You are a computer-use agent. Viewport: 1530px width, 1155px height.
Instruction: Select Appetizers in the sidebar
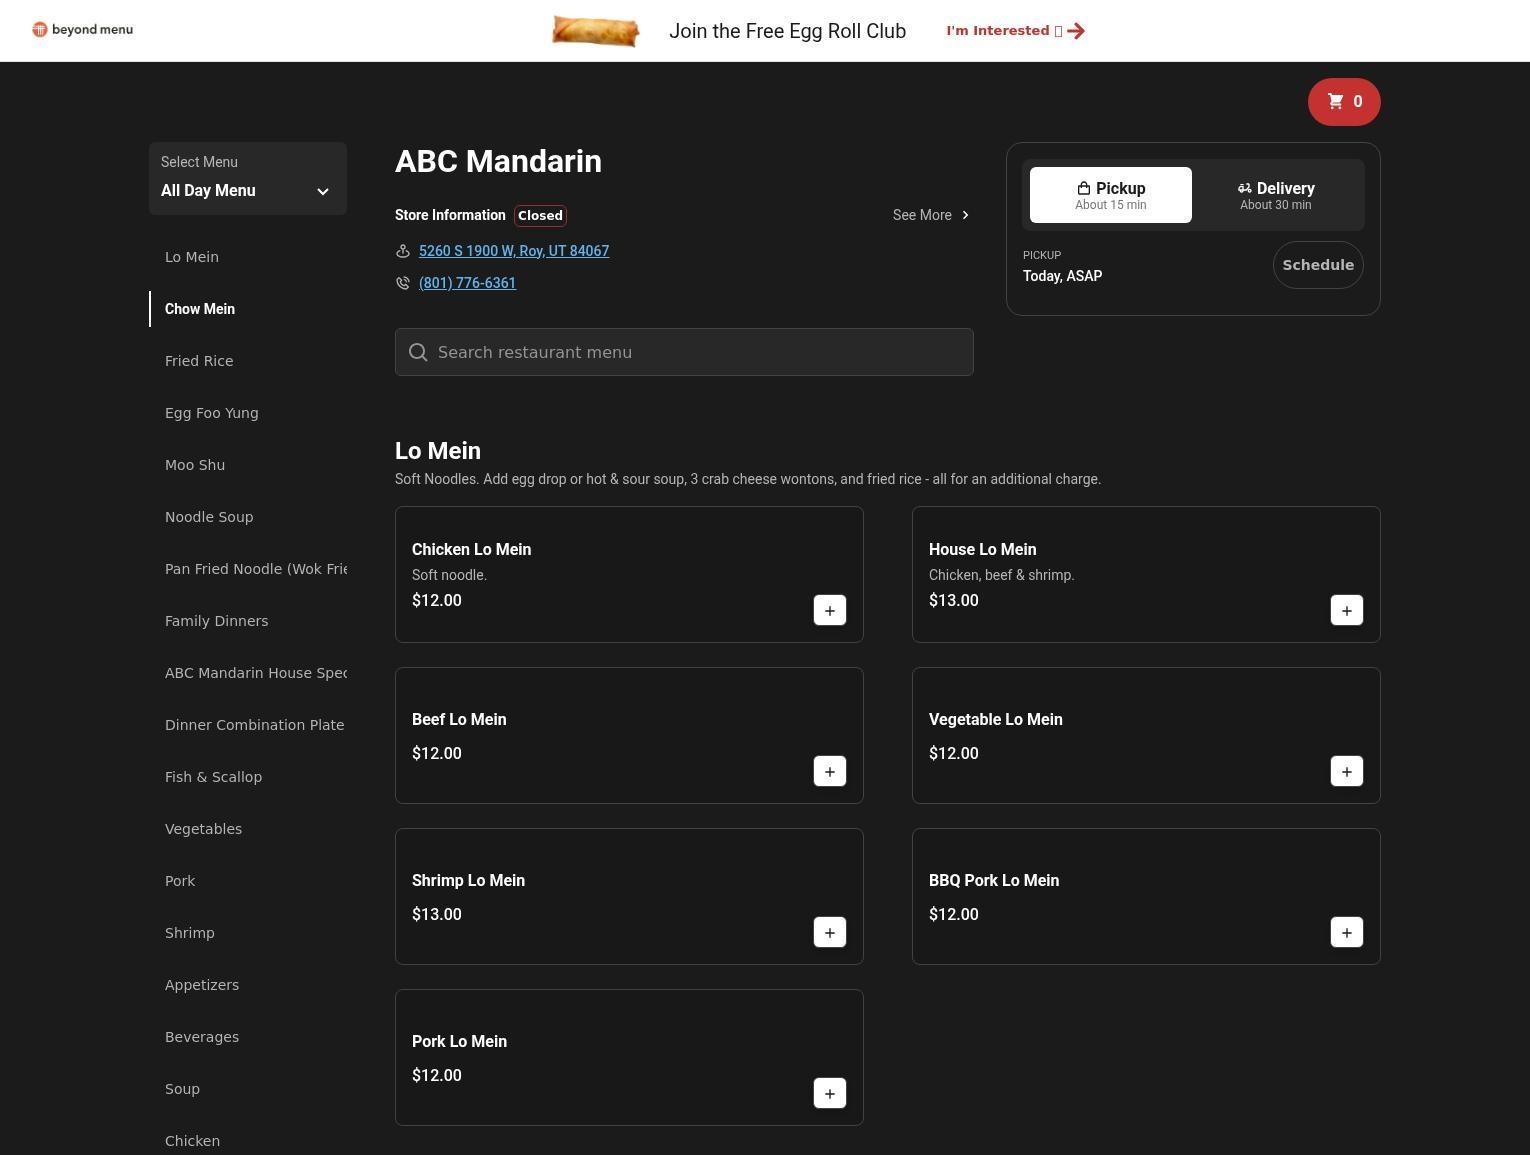(202, 985)
